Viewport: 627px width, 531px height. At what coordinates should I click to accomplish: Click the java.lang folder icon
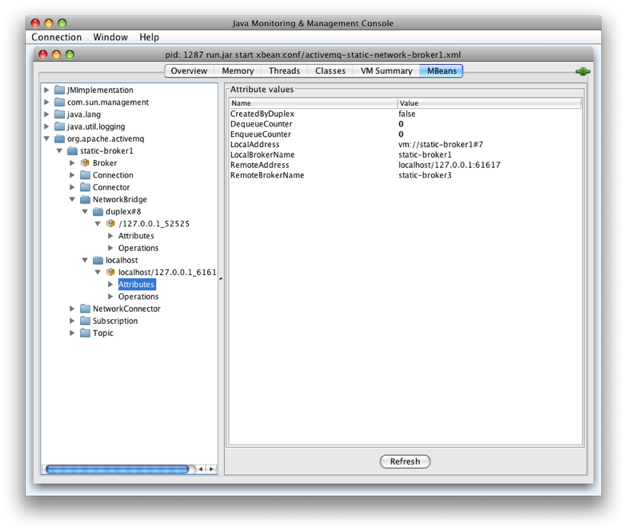tap(60, 114)
